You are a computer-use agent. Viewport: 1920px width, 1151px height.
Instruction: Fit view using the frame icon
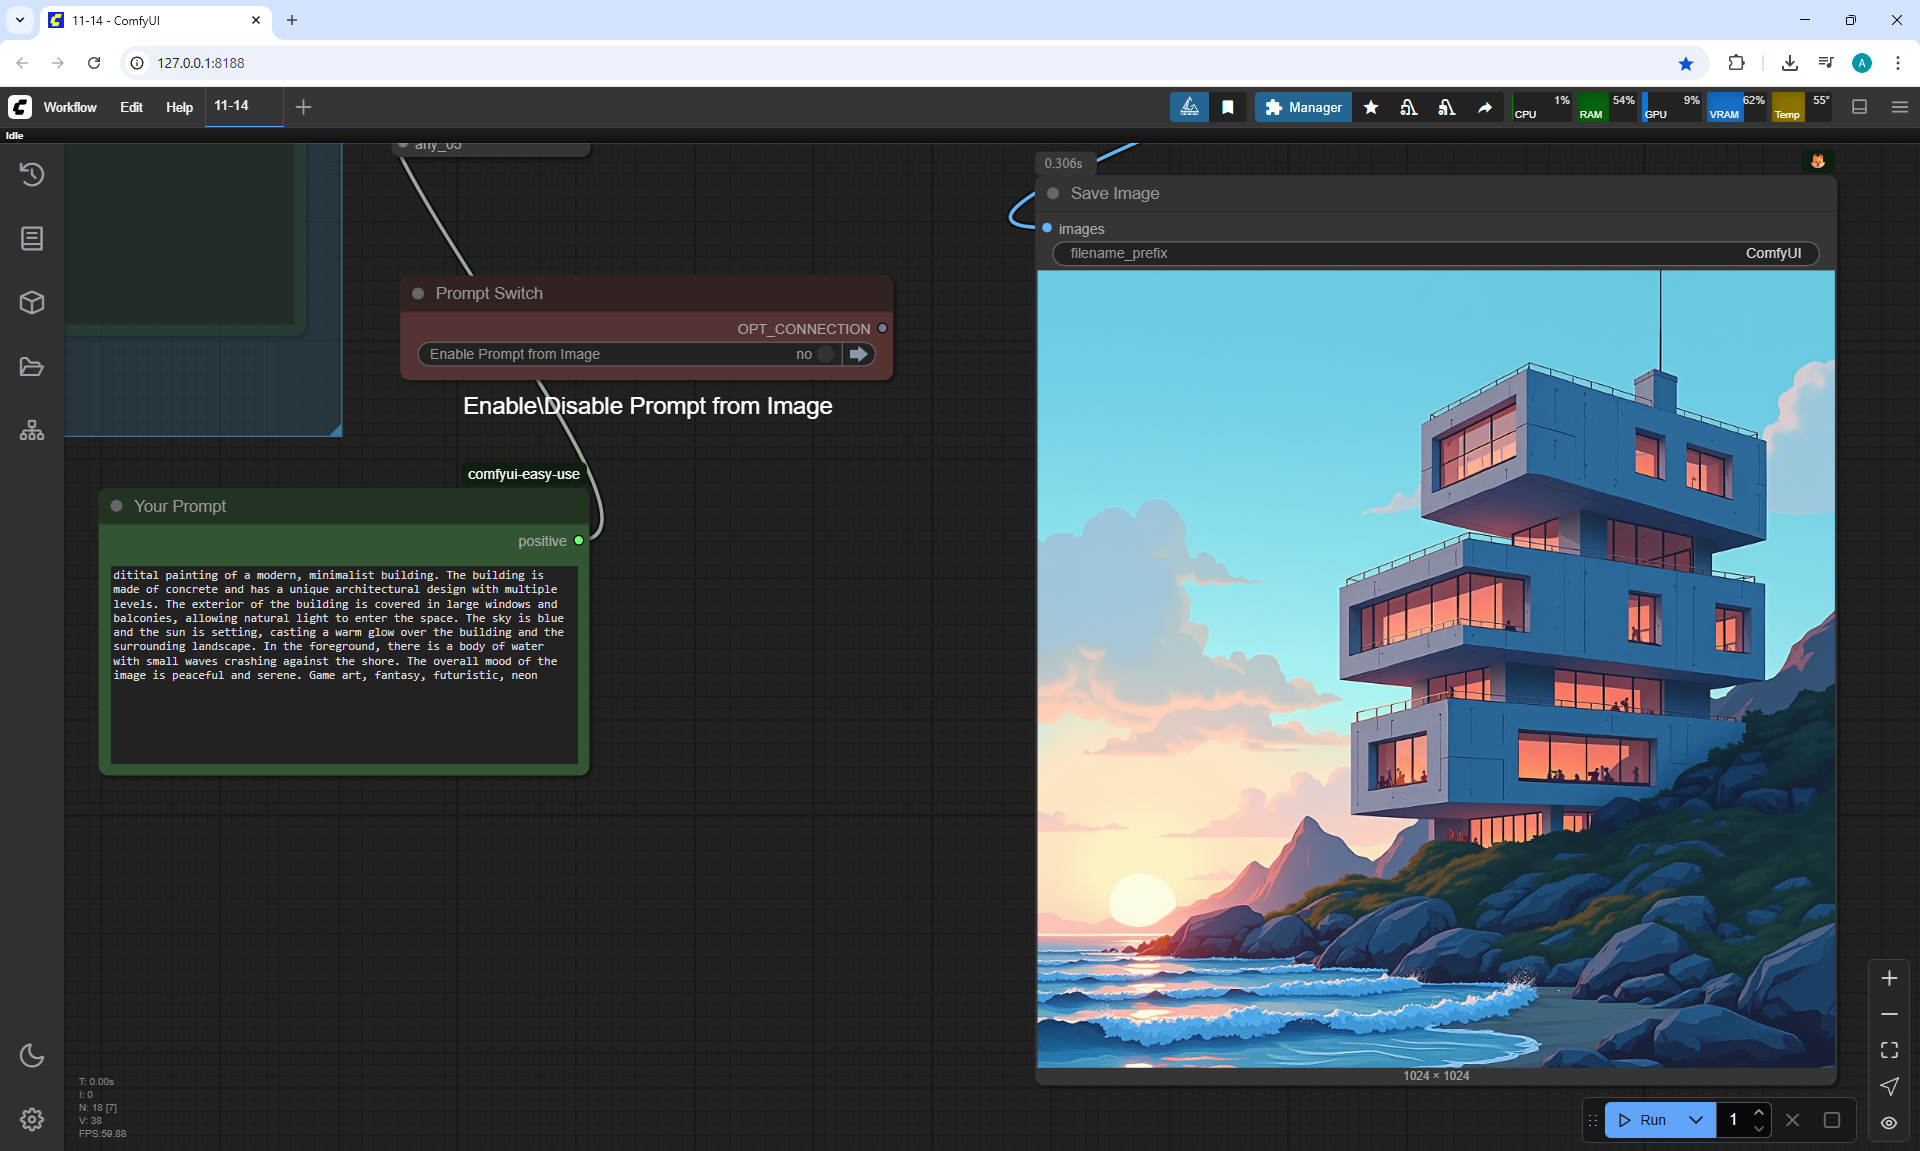pos(1889,1050)
